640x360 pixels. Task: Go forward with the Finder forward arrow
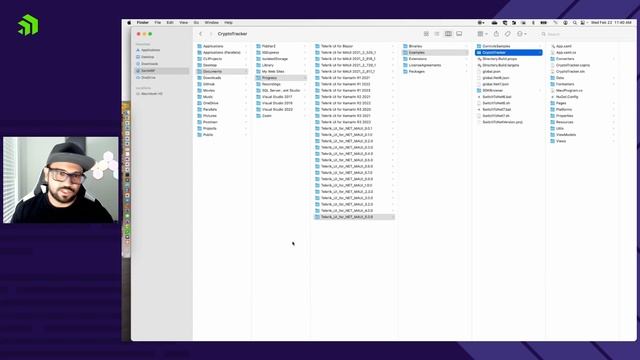point(211,34)
